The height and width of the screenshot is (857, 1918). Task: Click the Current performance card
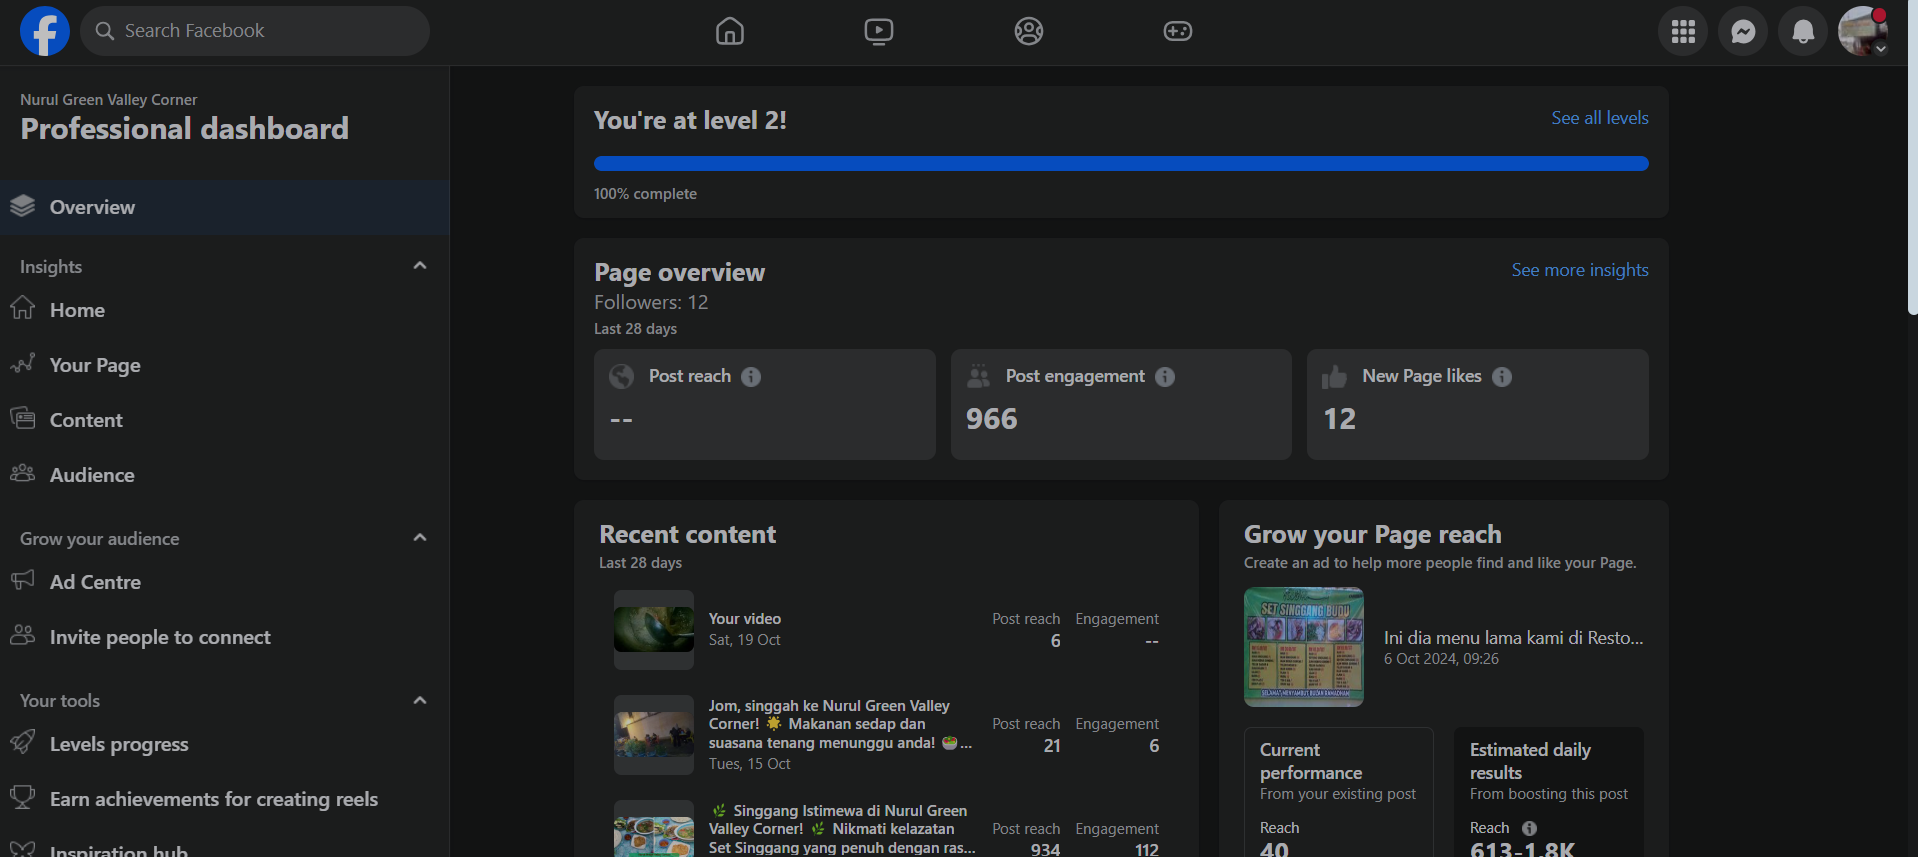(1339, 792)
